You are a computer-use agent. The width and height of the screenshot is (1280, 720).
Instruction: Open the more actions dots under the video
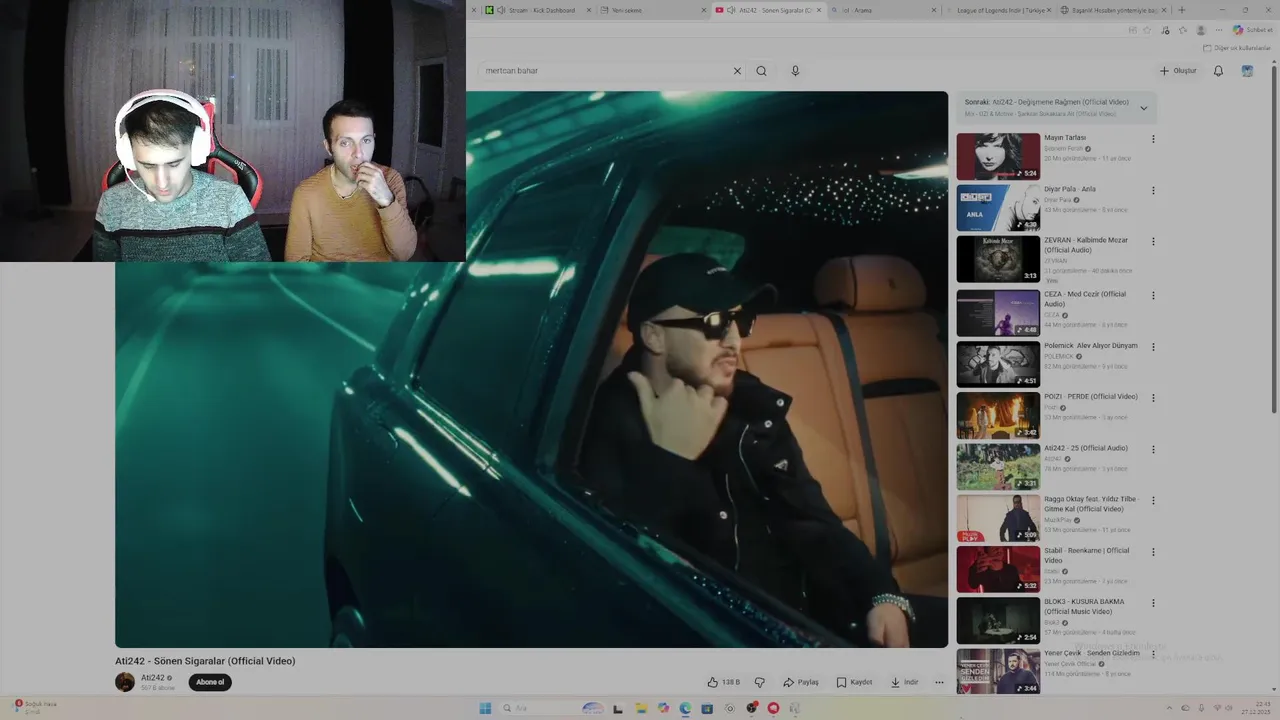939,682
